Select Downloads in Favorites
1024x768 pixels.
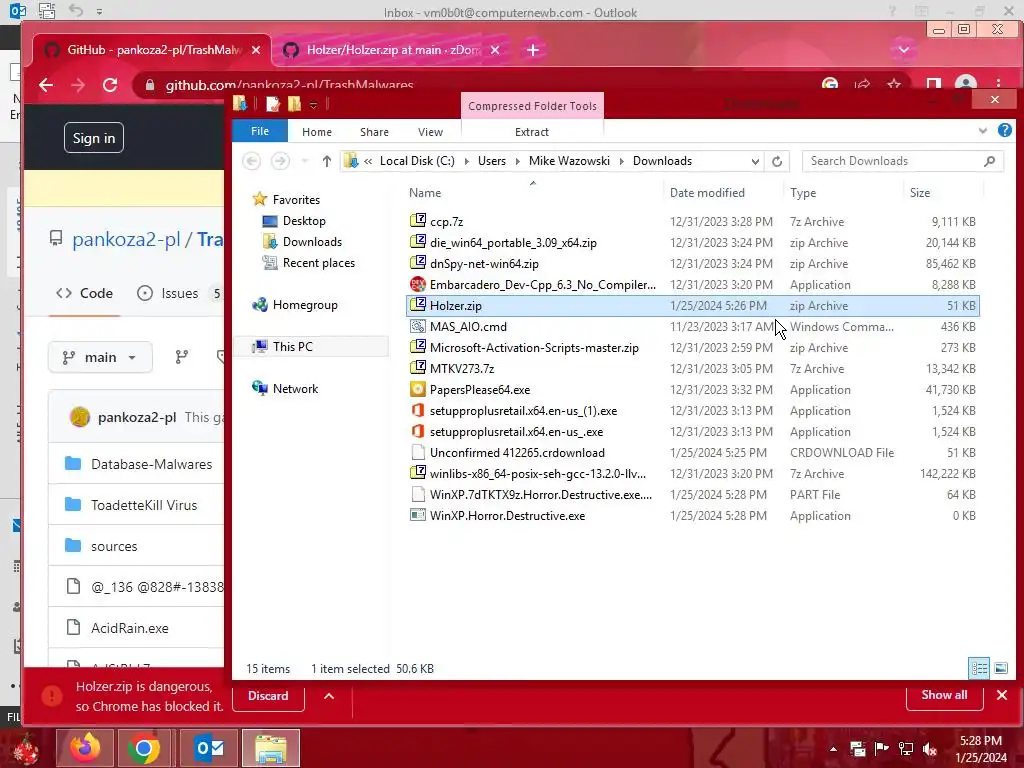(x=312, y=242)
